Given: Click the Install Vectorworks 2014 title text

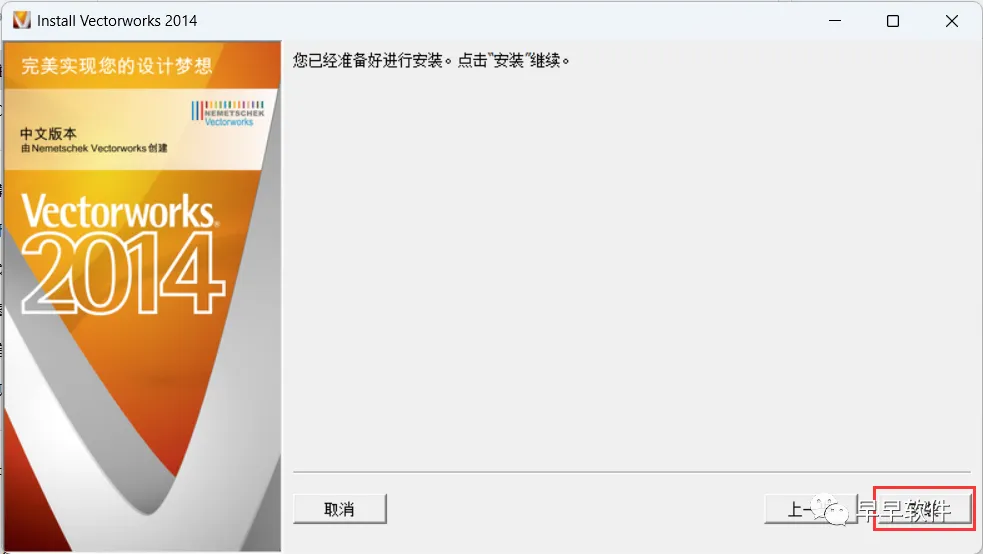Looking at the screenshot, I should (117, 21).
